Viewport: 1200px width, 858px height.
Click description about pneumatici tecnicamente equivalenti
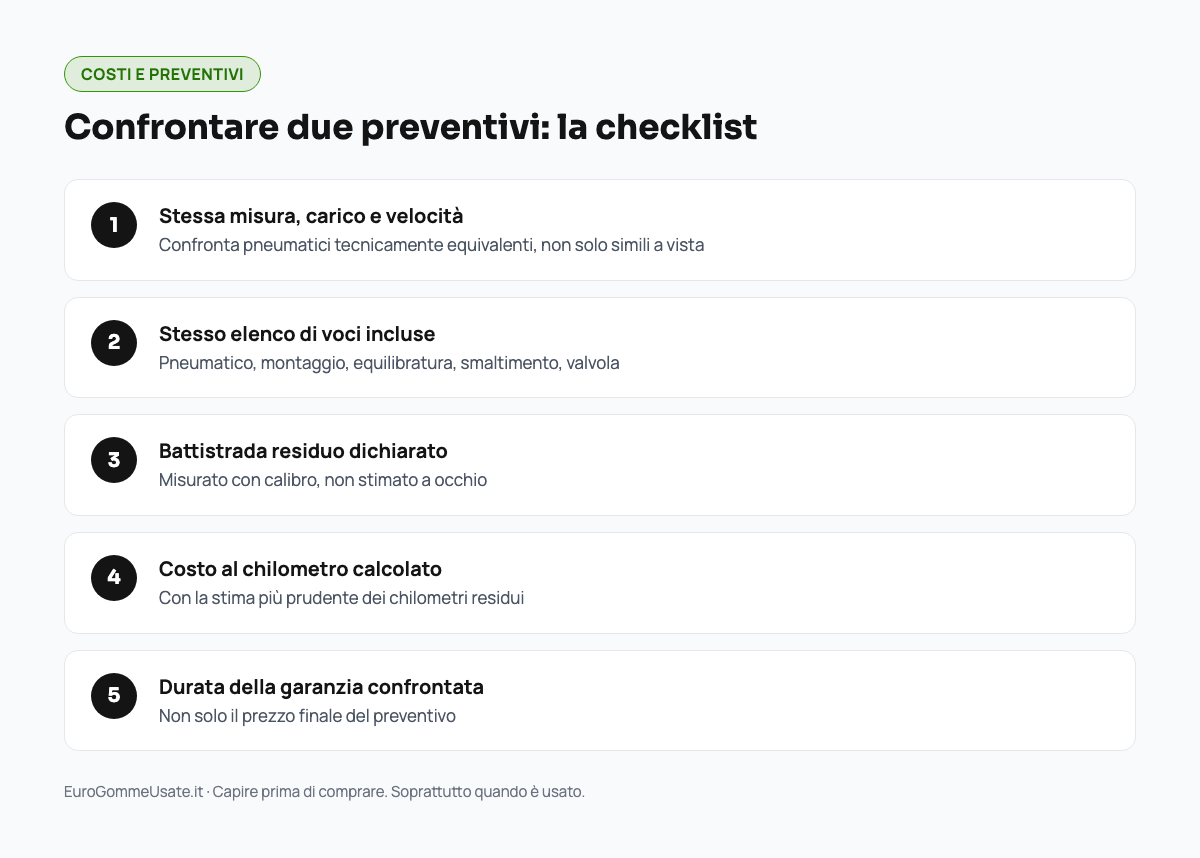click(431, 245)
